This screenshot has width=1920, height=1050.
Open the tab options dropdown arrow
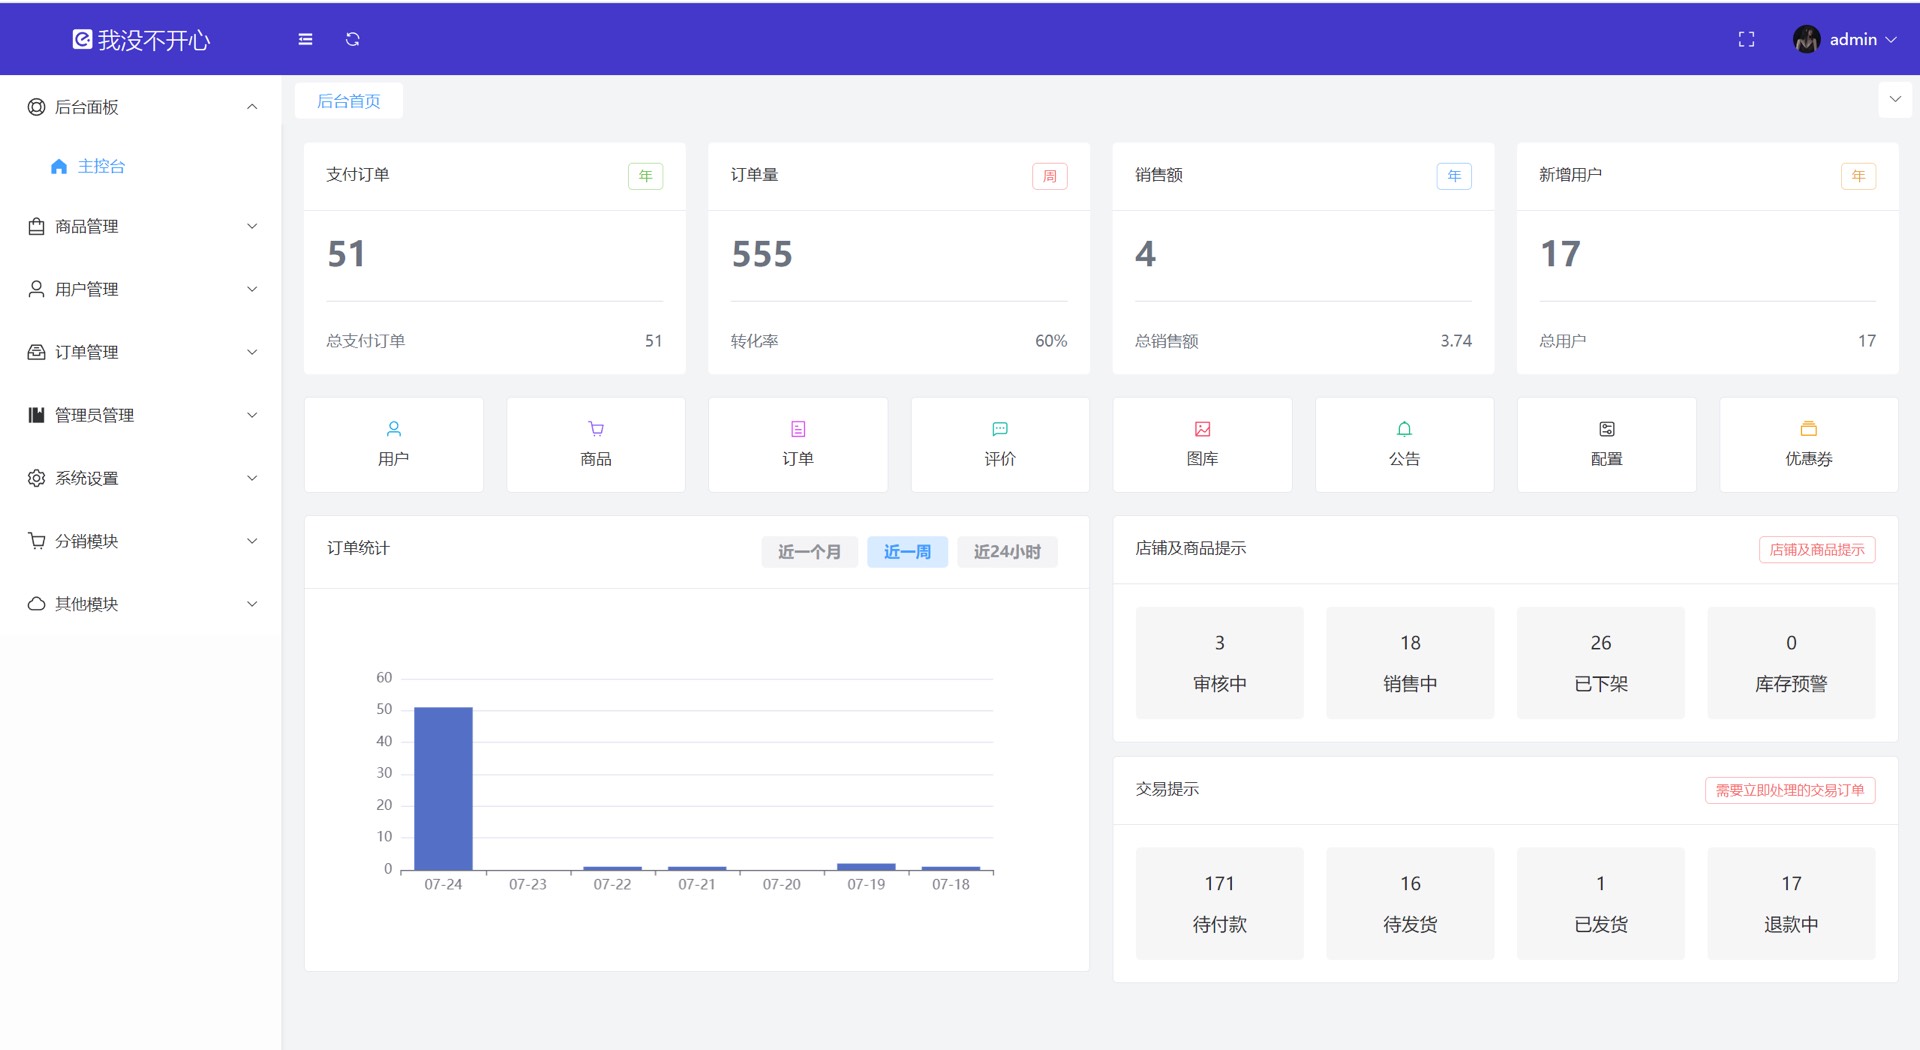point(1895,100)
